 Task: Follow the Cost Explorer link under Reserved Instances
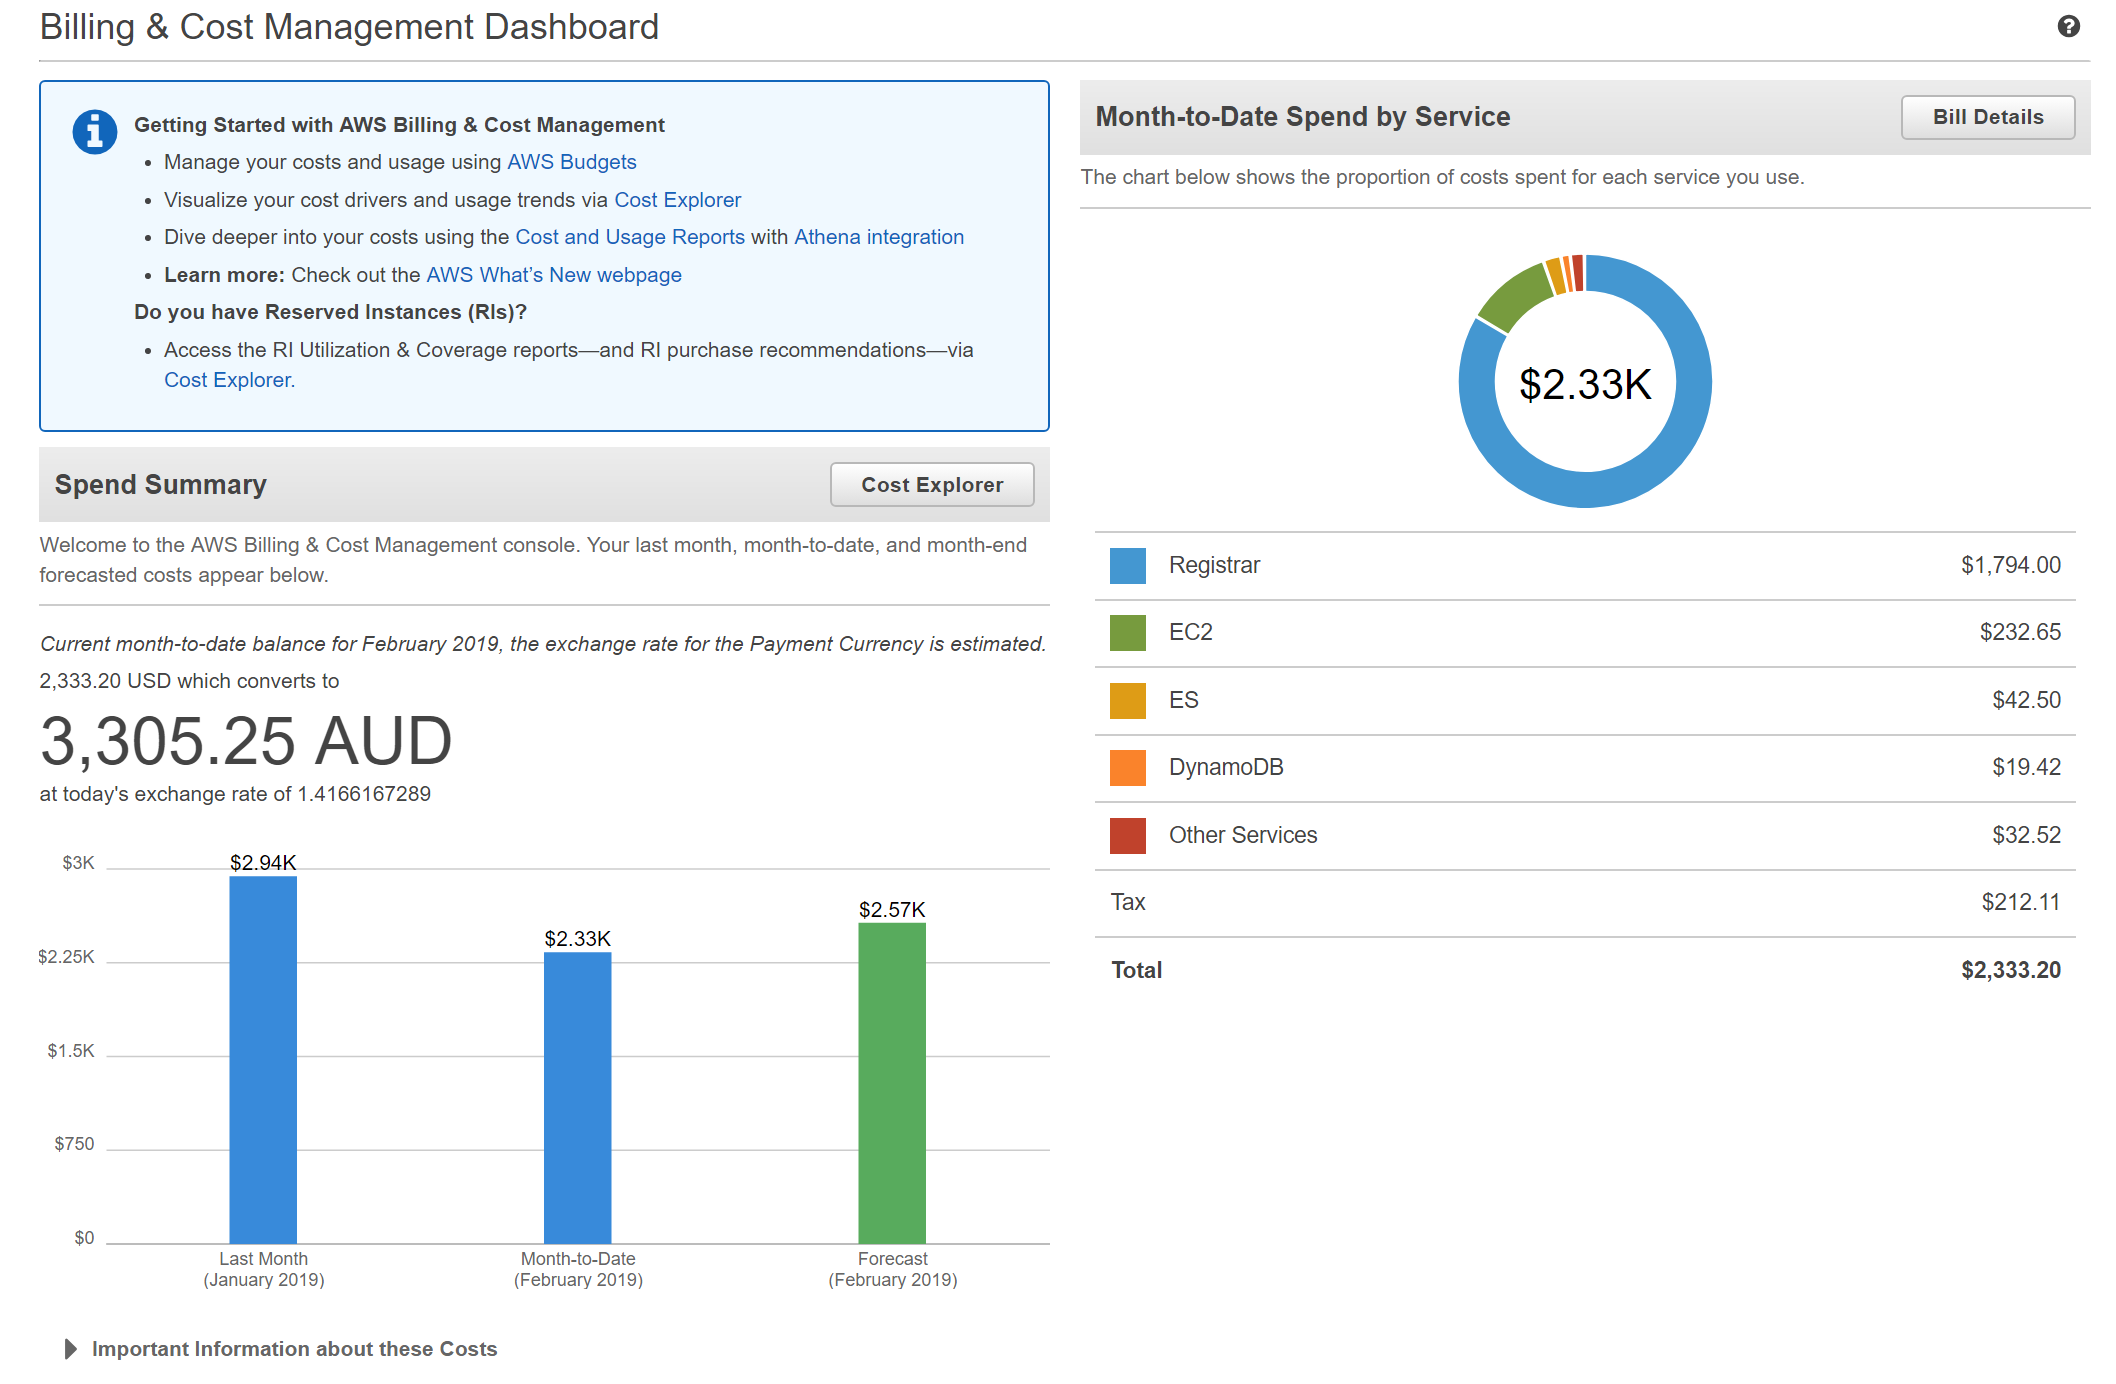pos(228,380)
